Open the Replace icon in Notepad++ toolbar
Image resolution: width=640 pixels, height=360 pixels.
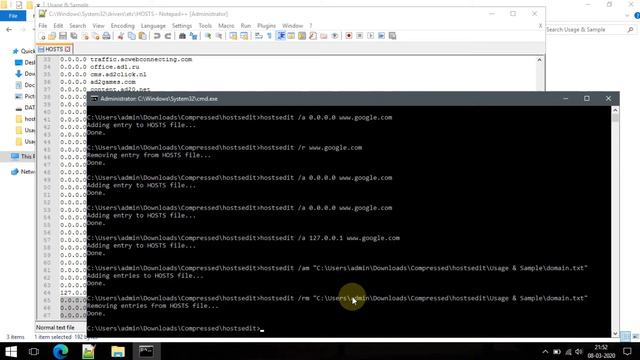point(193,36)
